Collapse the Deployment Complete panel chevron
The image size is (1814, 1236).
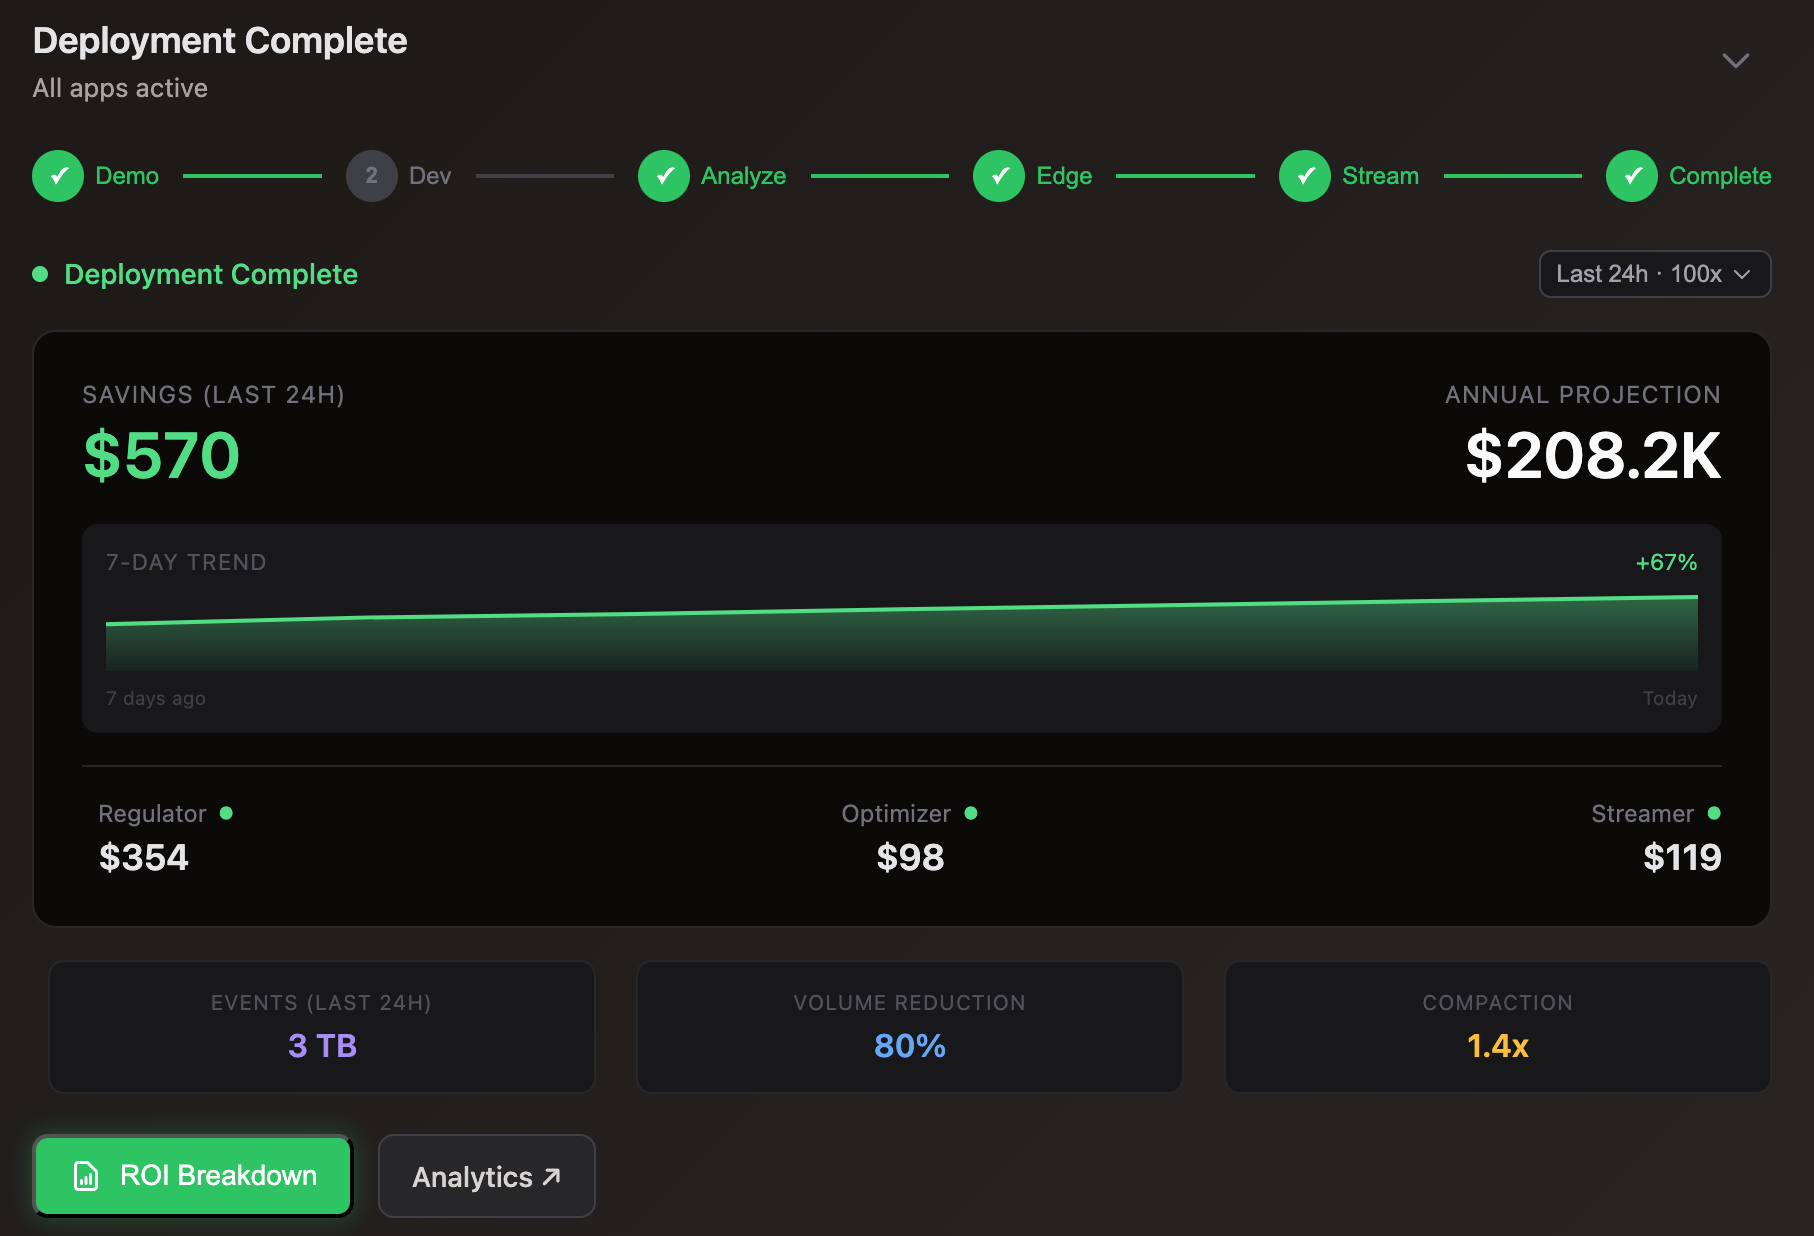(x=1736, y=61)
